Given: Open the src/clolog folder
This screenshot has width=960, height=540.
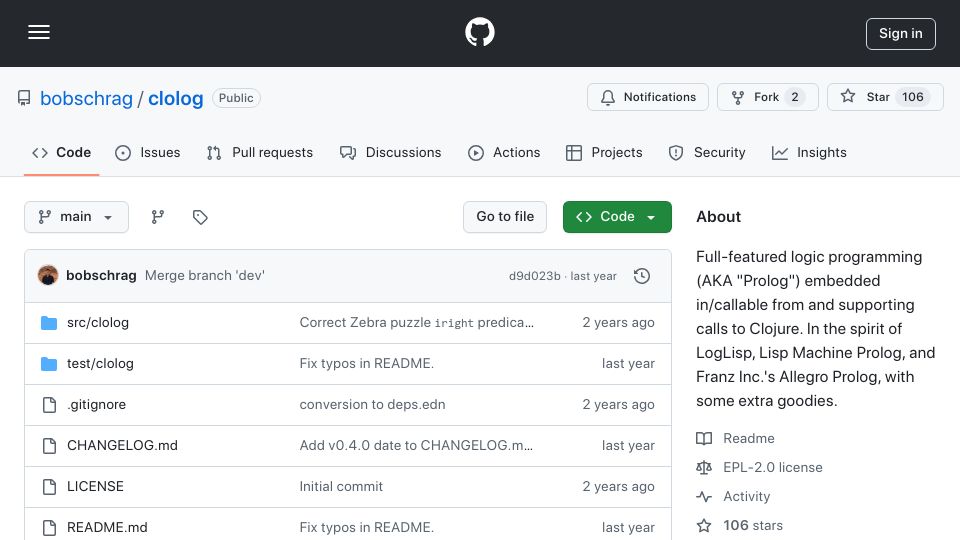Looking at the screenshot, I should click(x=98, y=323).
